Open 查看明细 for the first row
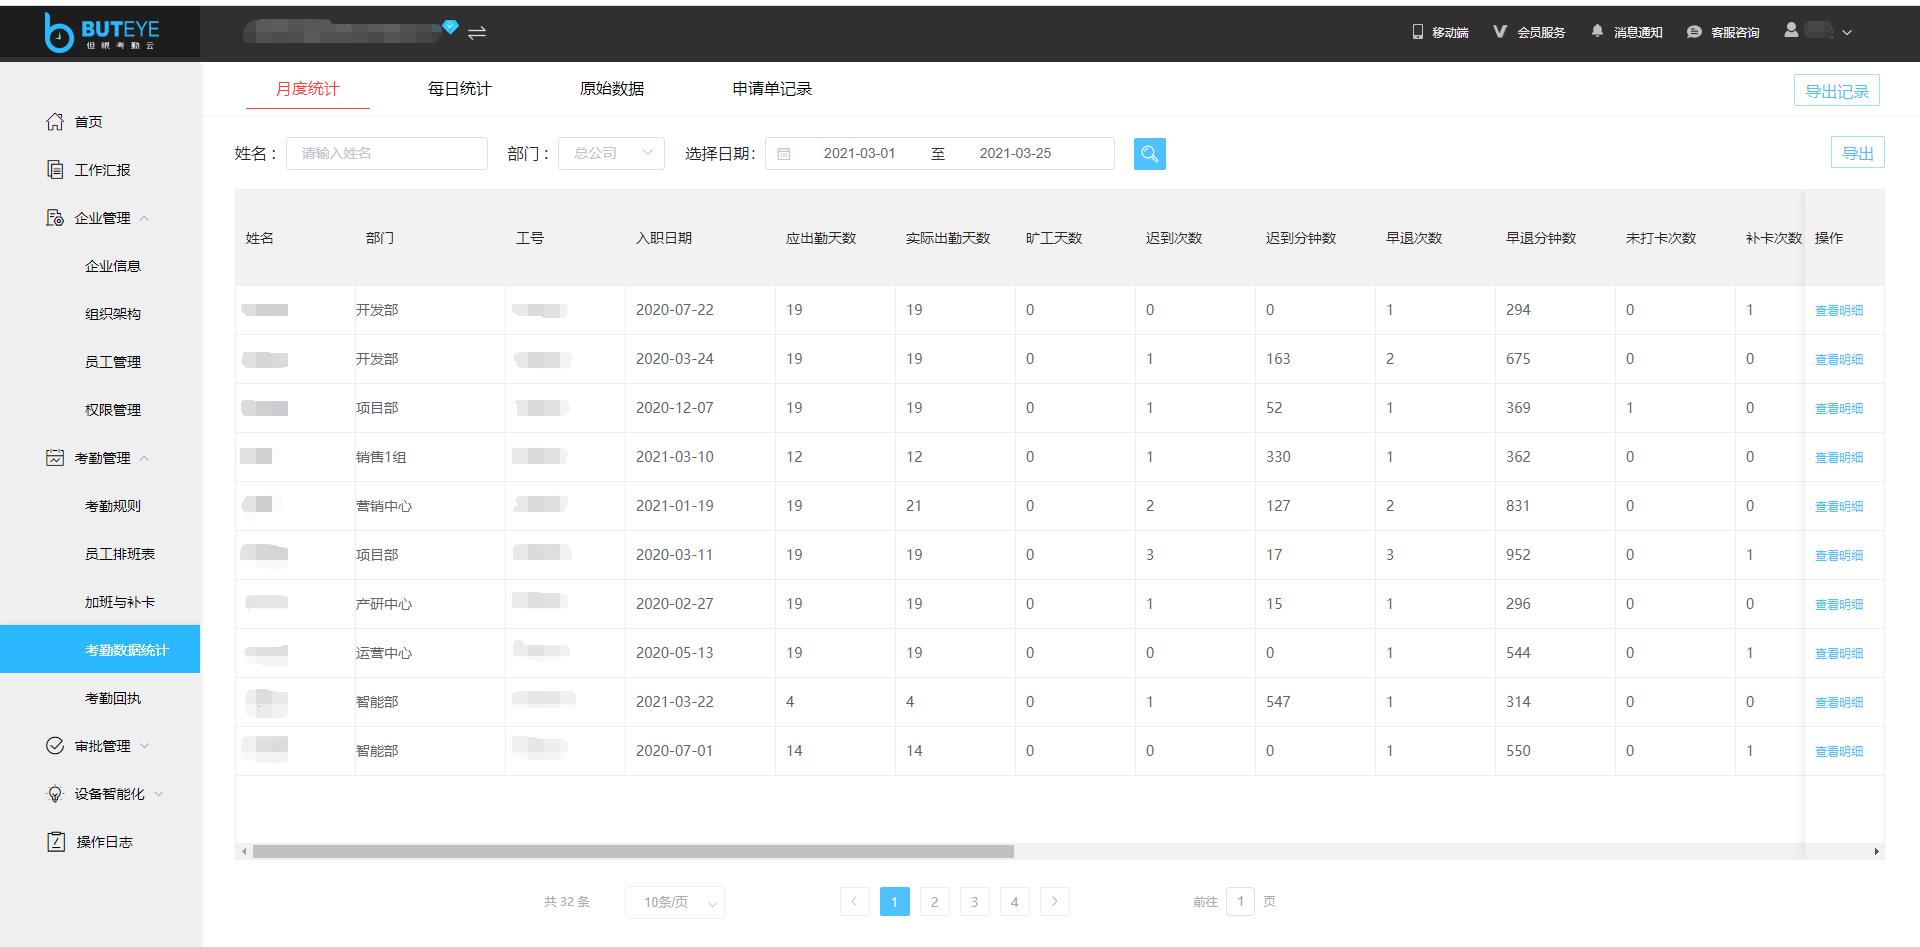 pos(1840,309)
